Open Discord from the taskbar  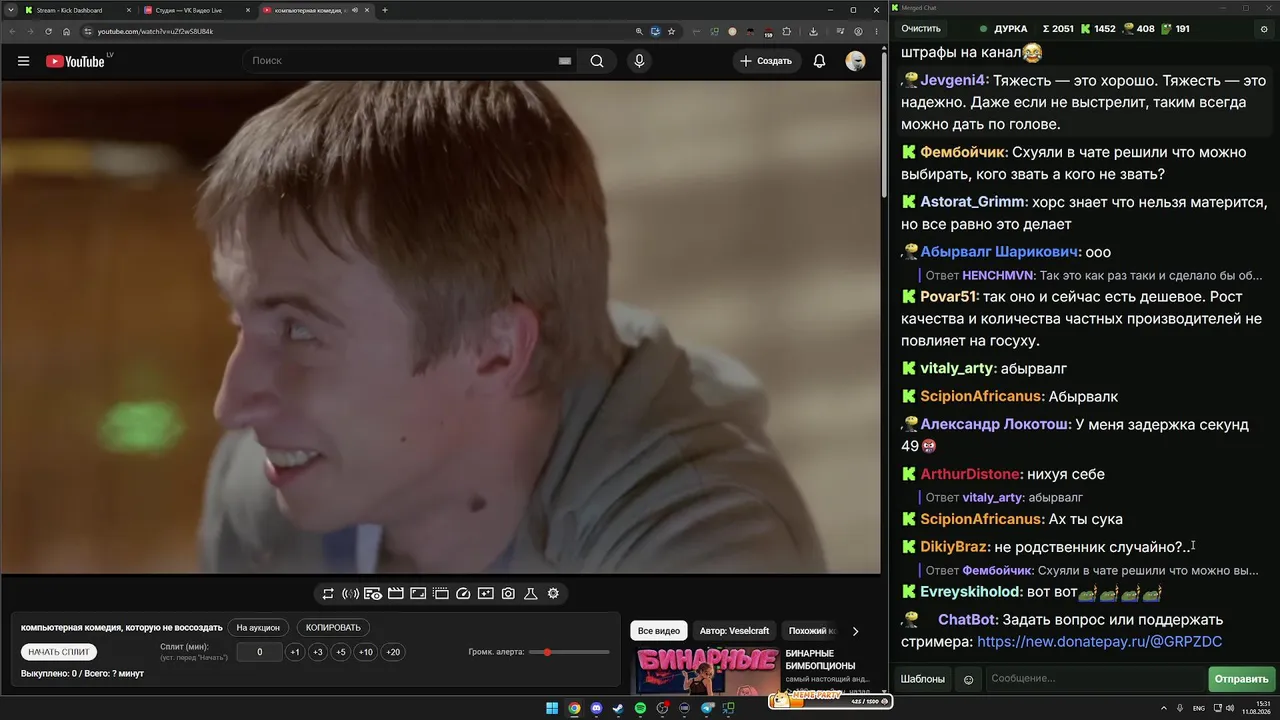point(597,709)
